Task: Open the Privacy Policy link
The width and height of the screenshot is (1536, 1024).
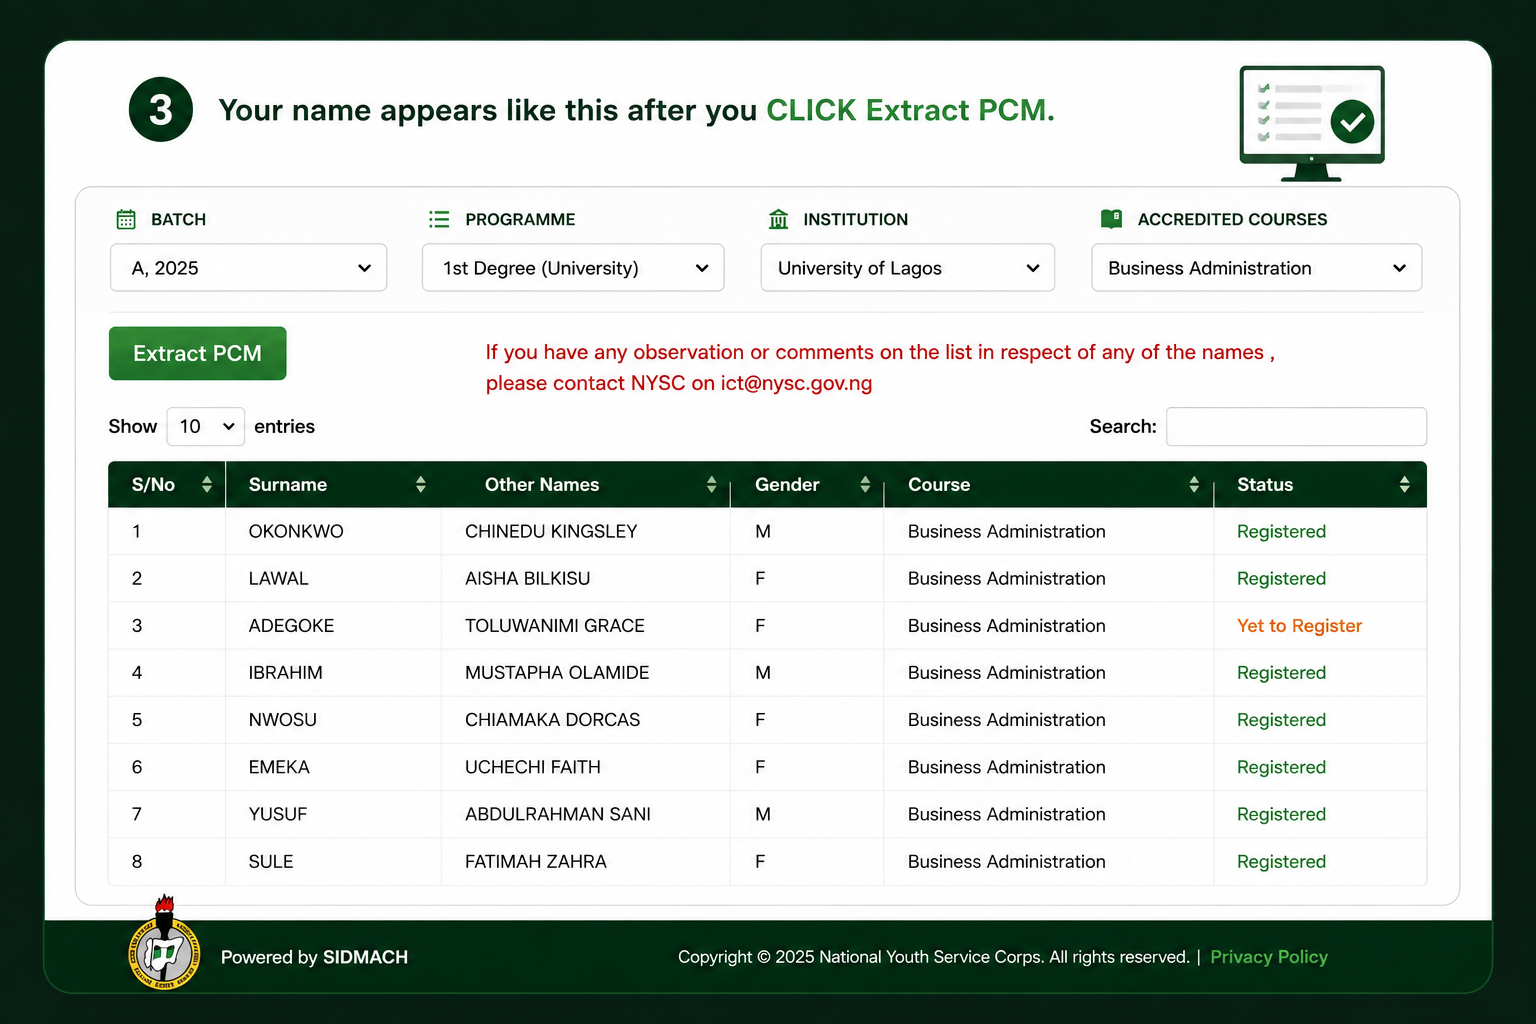Action: click(1269, 957)
